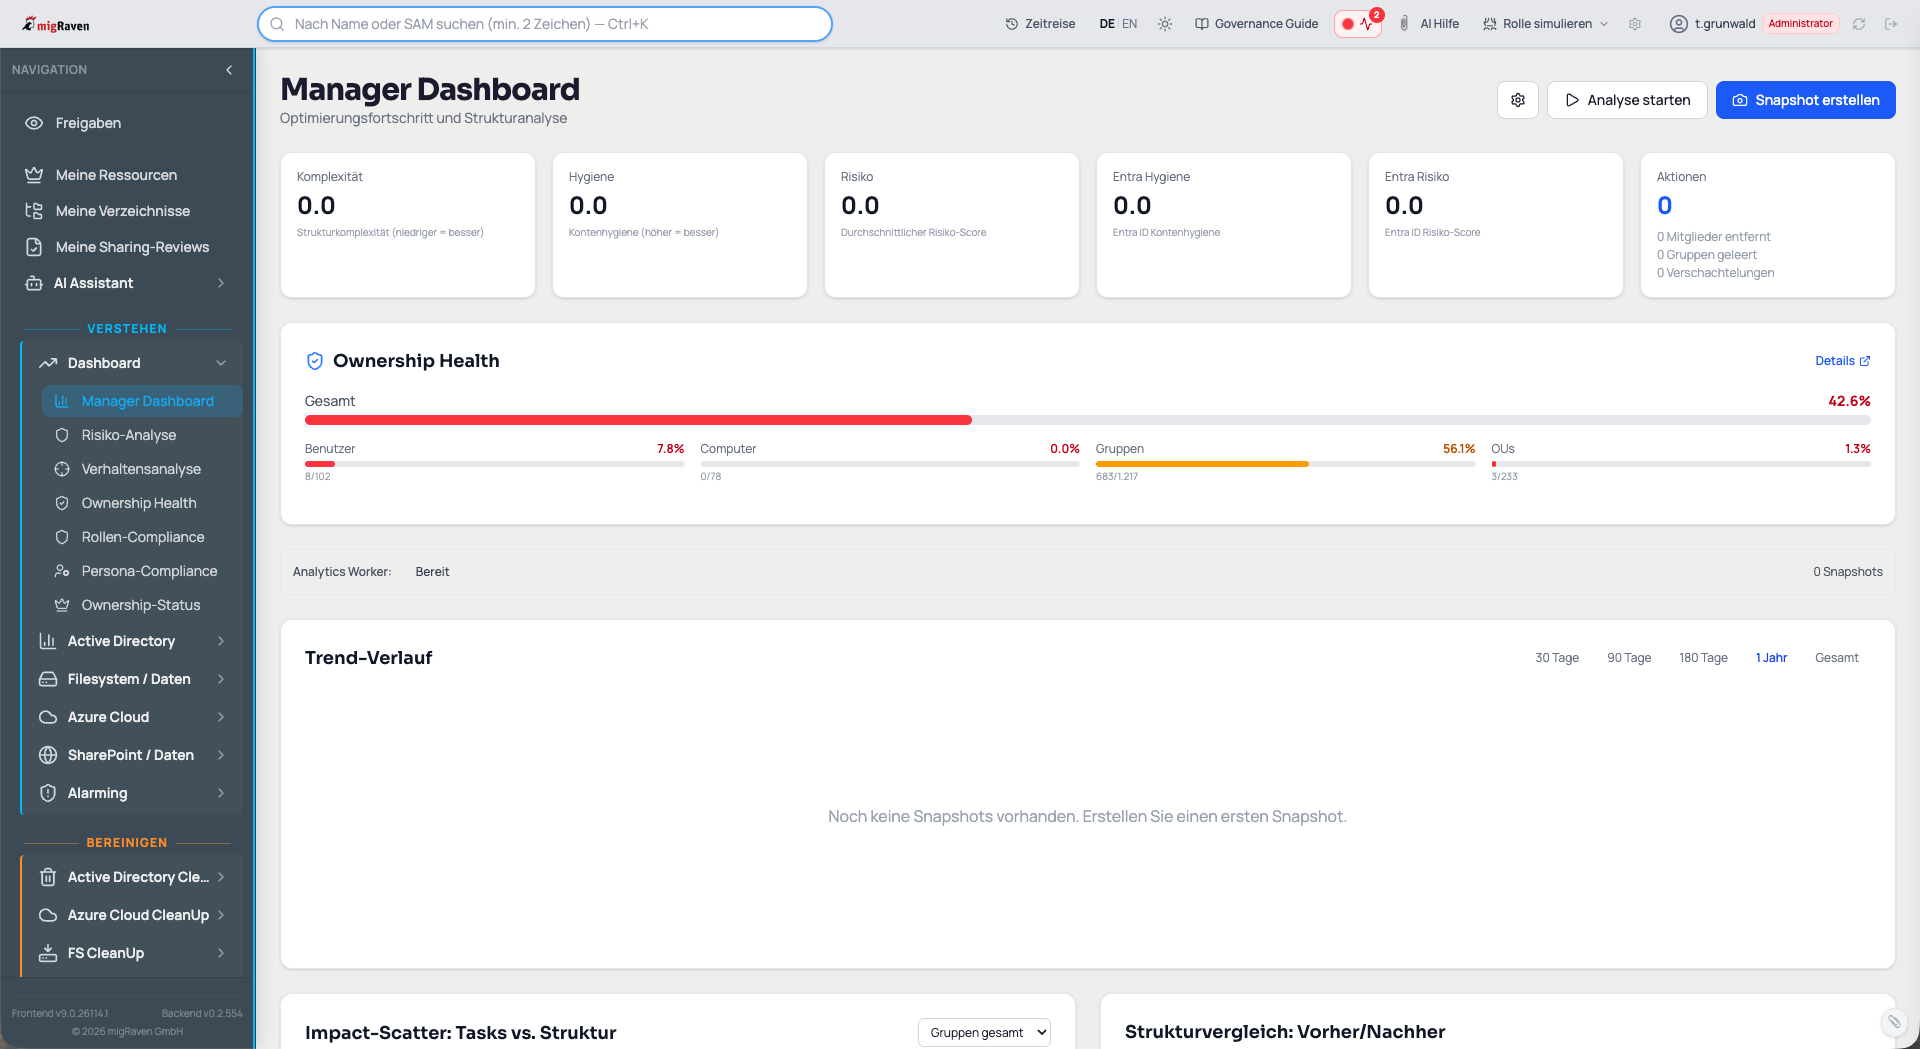Click the Gesamt ownership progress bar
The image size is (1920, 1049).
tap(1087, 420)
